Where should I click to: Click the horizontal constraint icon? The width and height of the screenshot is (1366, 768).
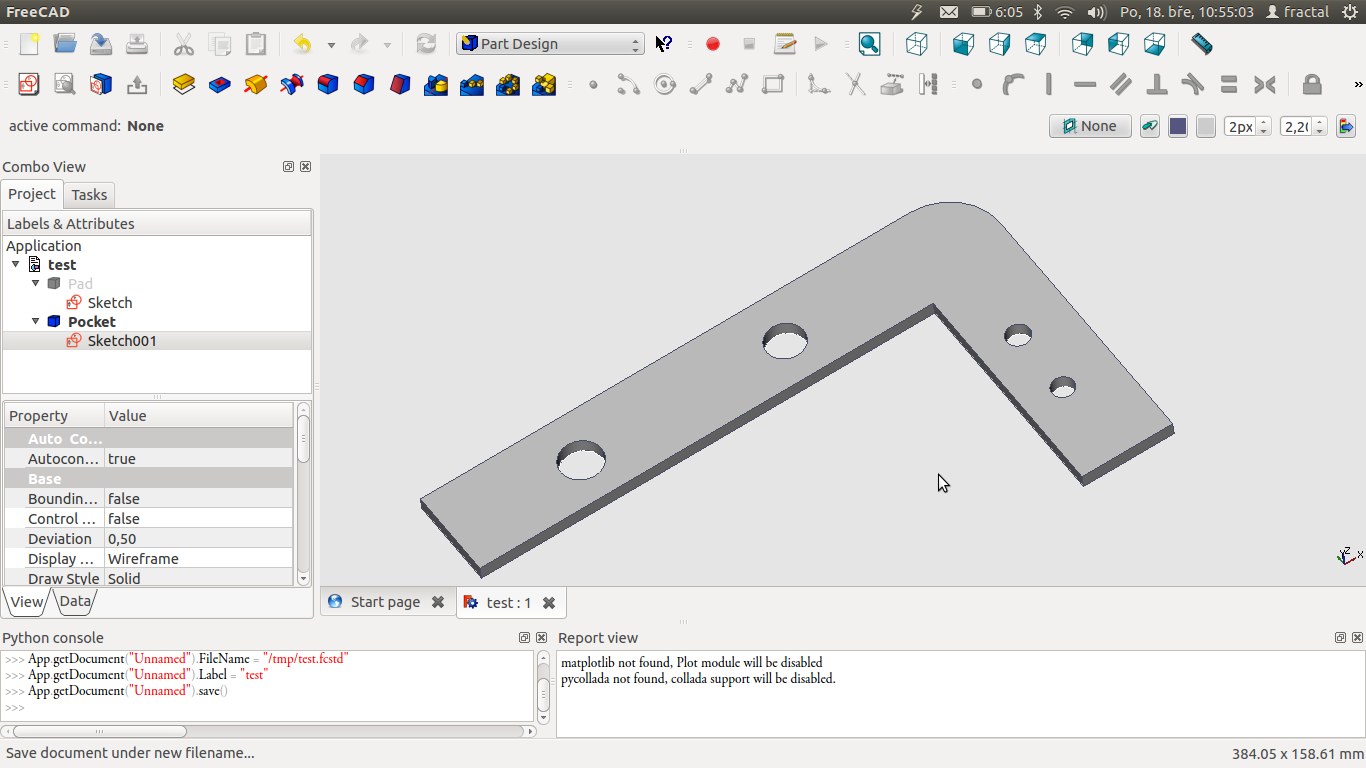click(x=1085, y=85)
